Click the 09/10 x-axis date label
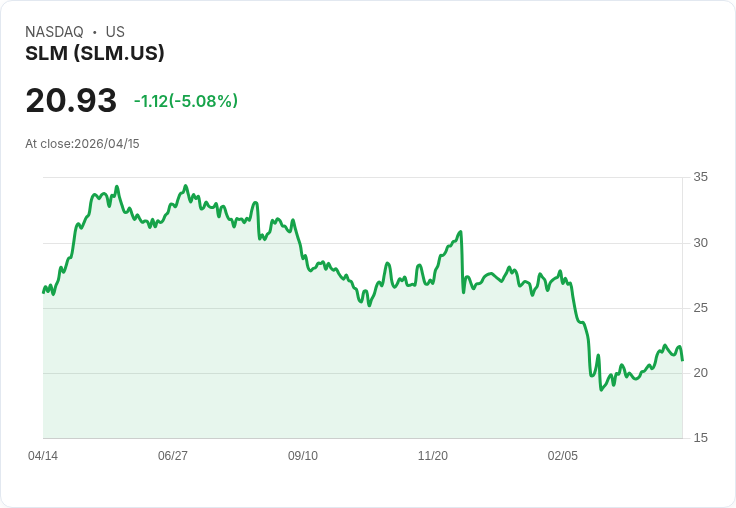 303,455
